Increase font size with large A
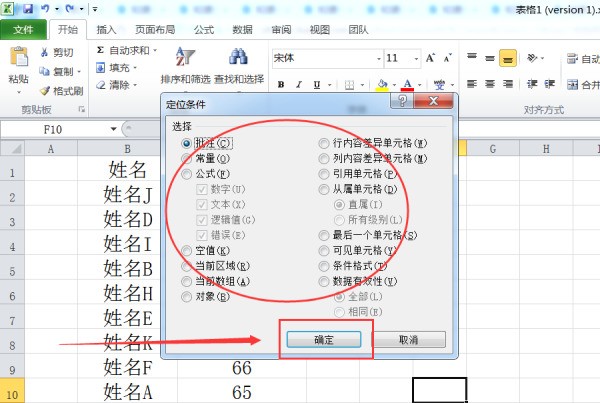Viewport: 600px width, 403px height. point(430,58)
